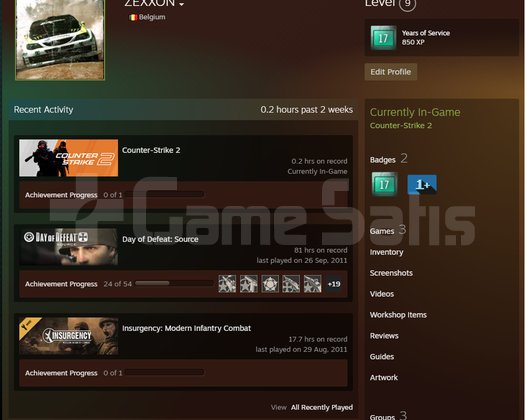Click the Belgium flag icon

point(133,17)
